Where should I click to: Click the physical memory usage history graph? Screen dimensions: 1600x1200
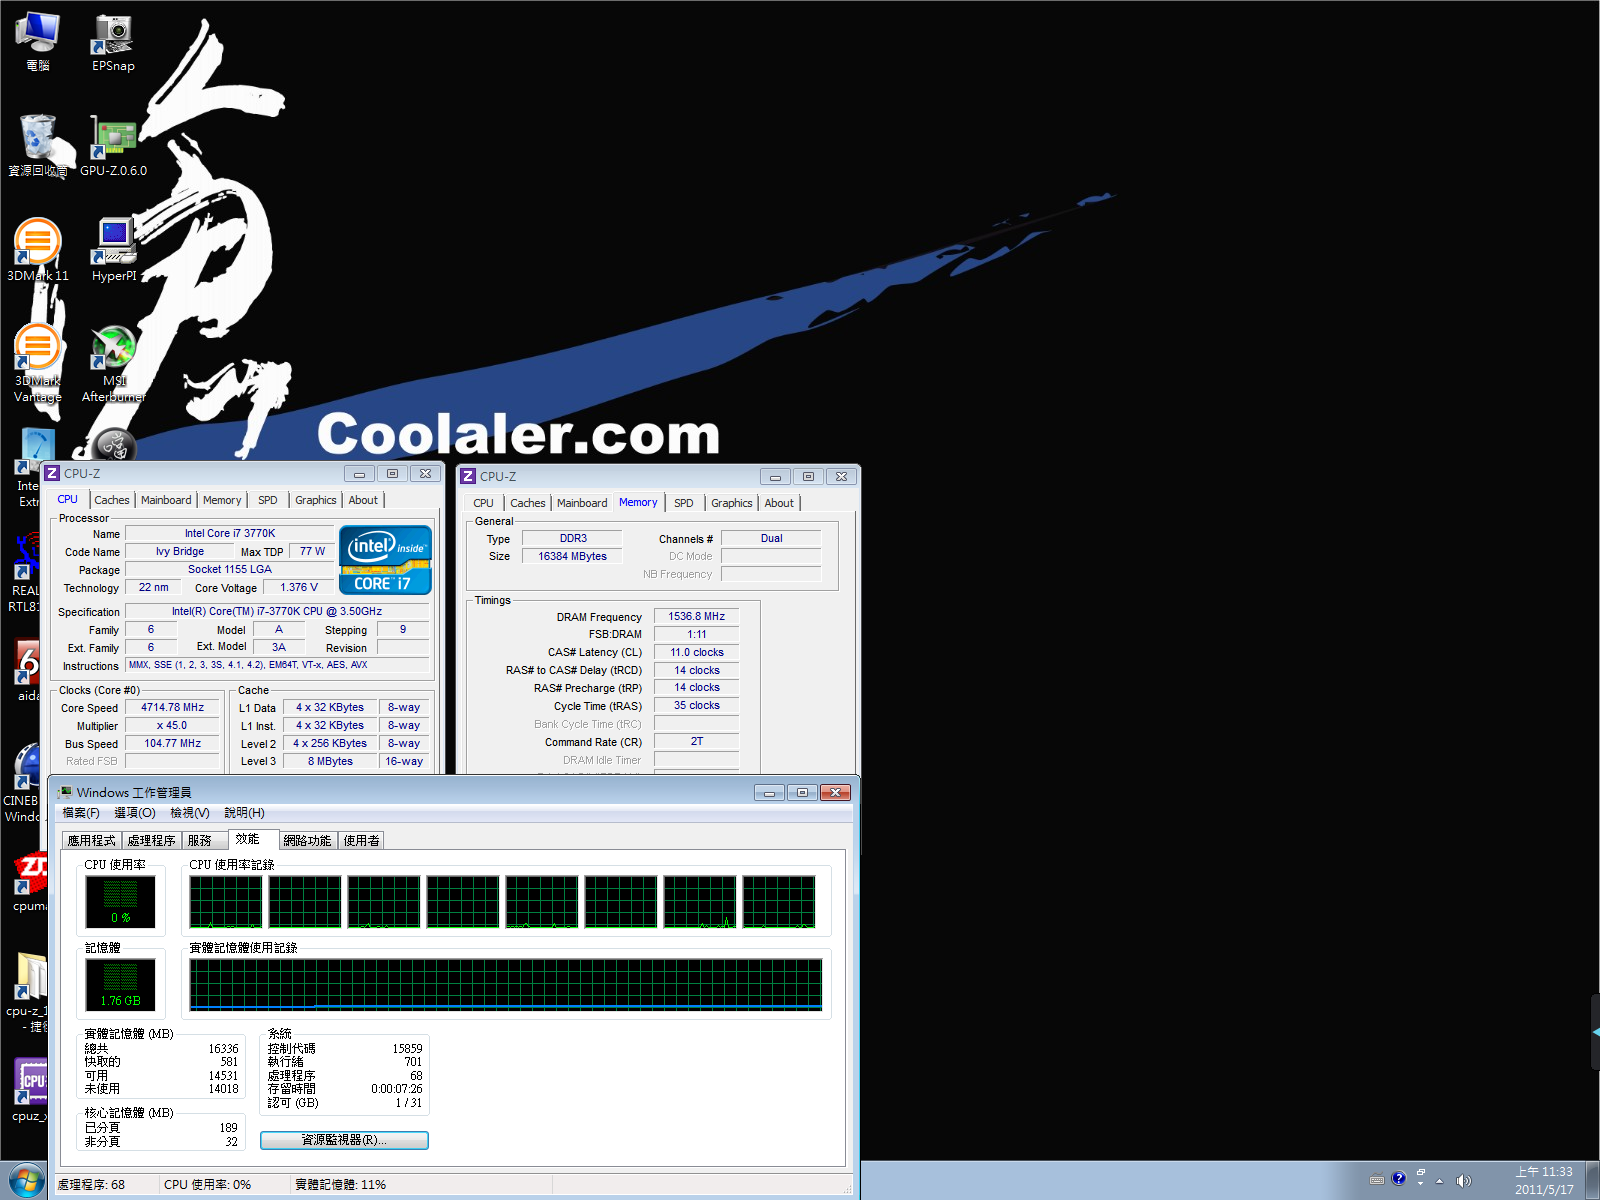pos(506,985)
